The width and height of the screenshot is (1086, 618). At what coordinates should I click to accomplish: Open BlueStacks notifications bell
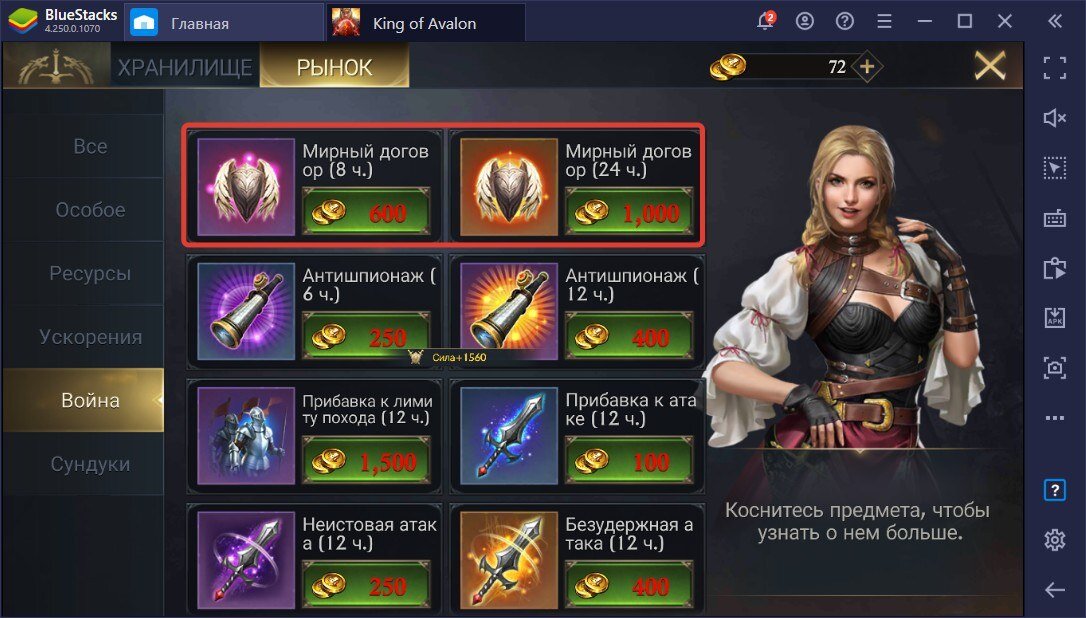(765, 21)
